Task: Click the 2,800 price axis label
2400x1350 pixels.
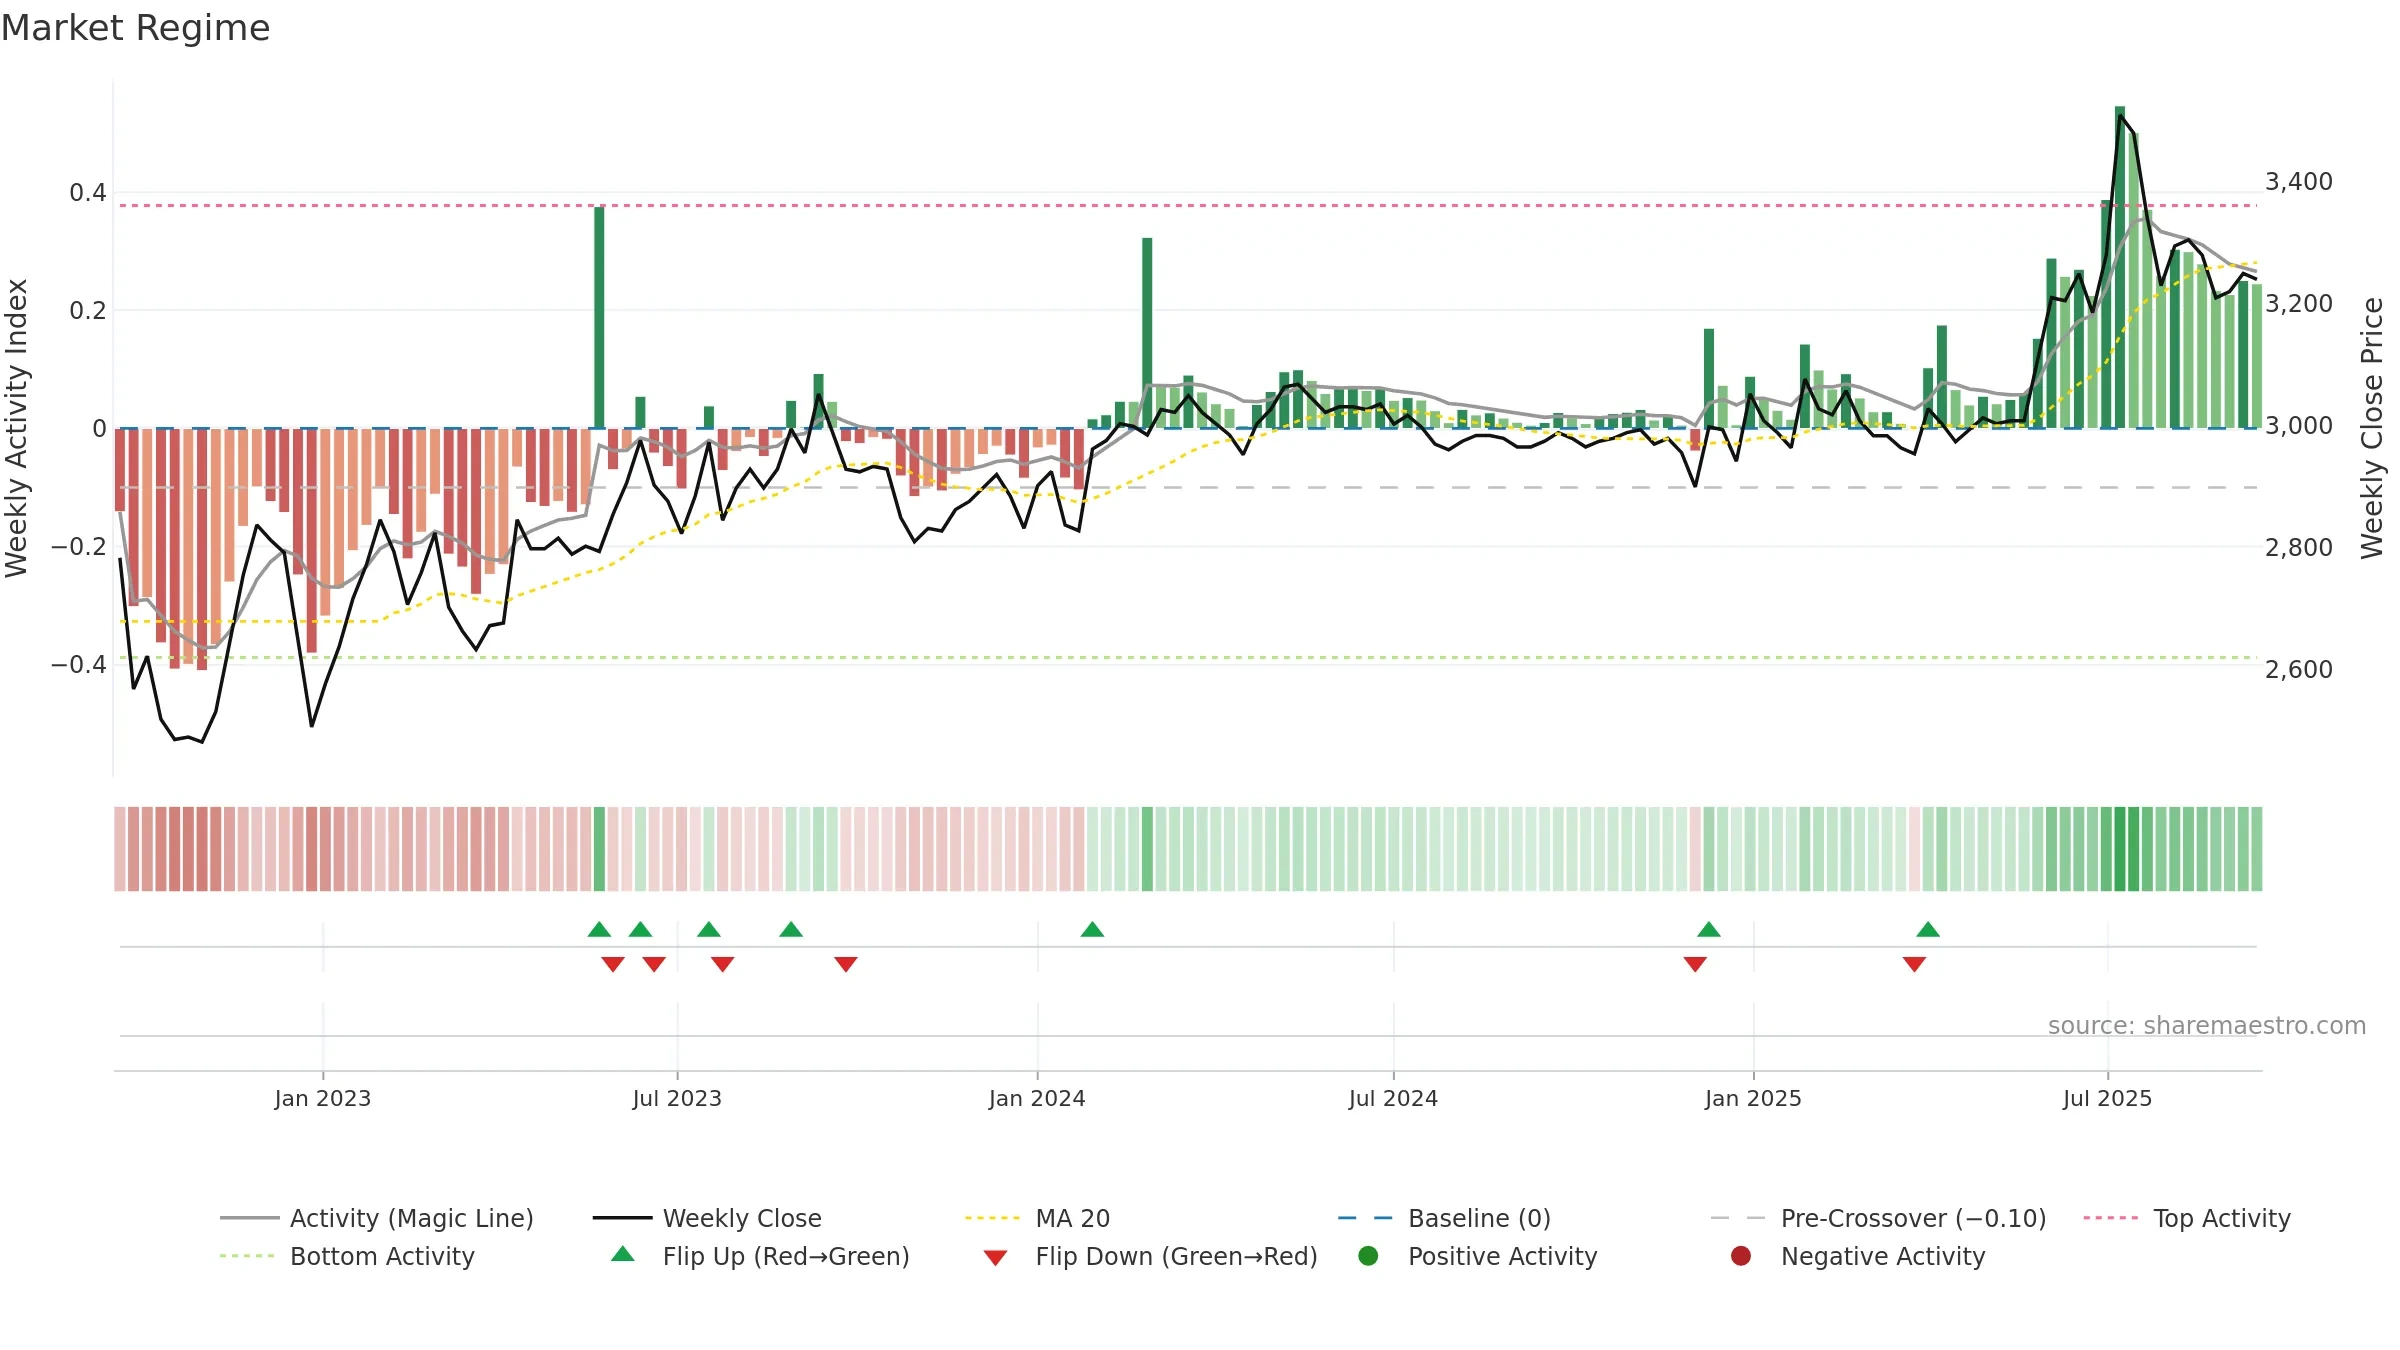Action: 2298,548
